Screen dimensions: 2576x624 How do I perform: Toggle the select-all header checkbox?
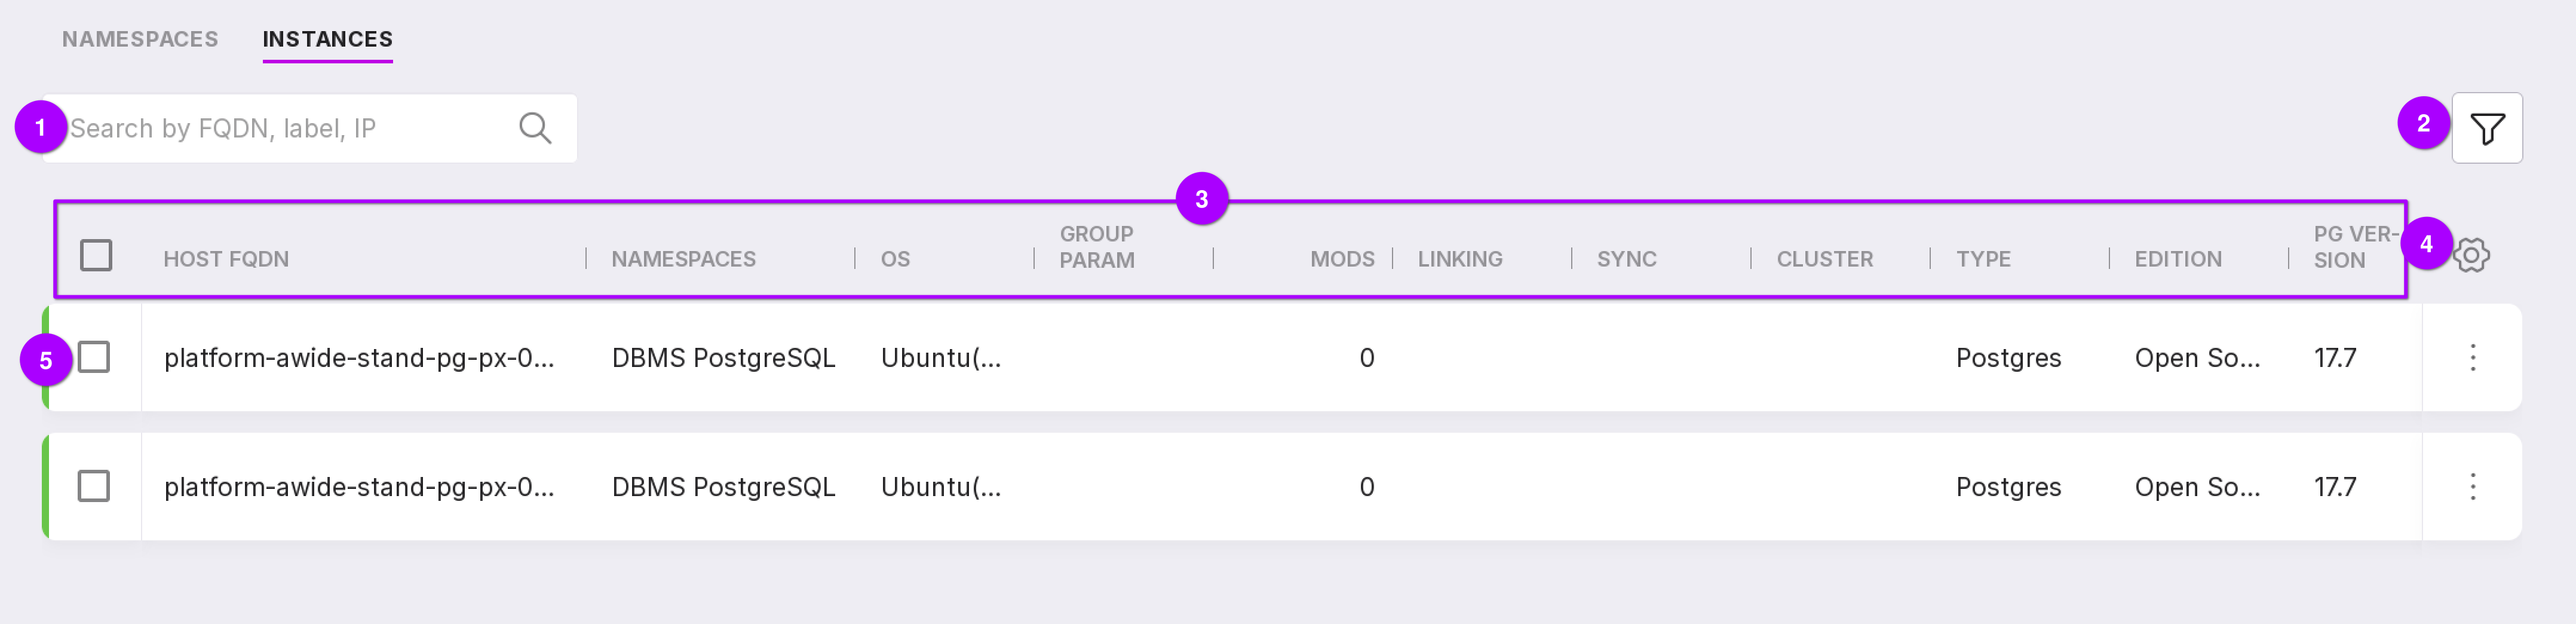pyautogui.click(x=96, y=255)
